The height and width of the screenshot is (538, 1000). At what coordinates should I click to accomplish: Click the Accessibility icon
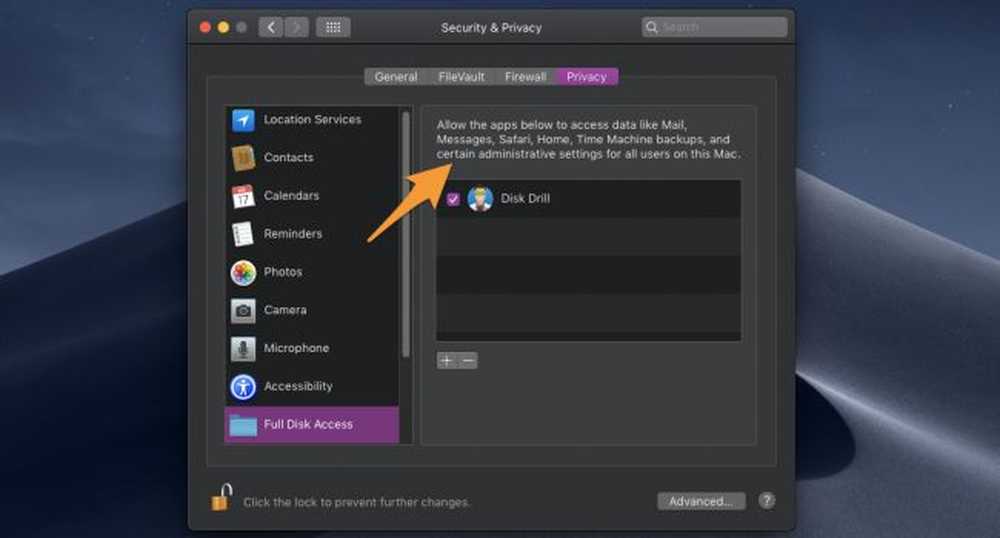[x=243, y=387]
